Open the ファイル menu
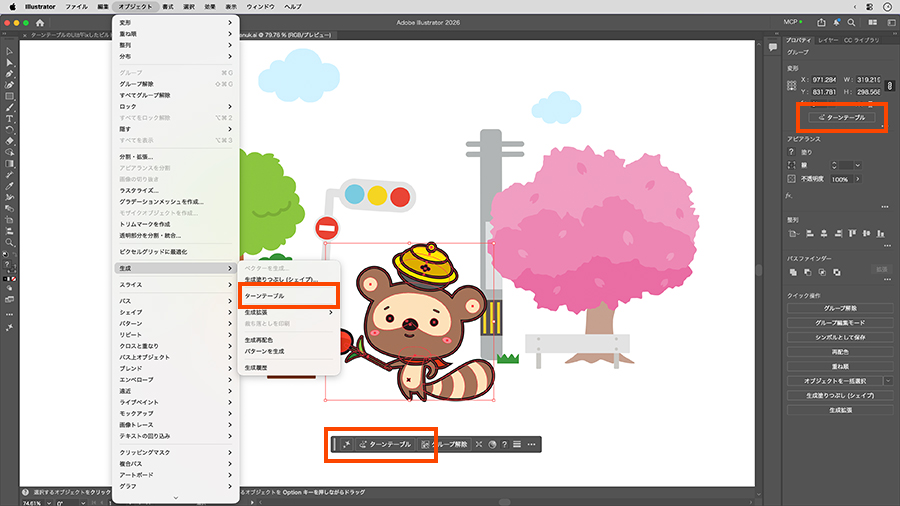 pos(76,7)
